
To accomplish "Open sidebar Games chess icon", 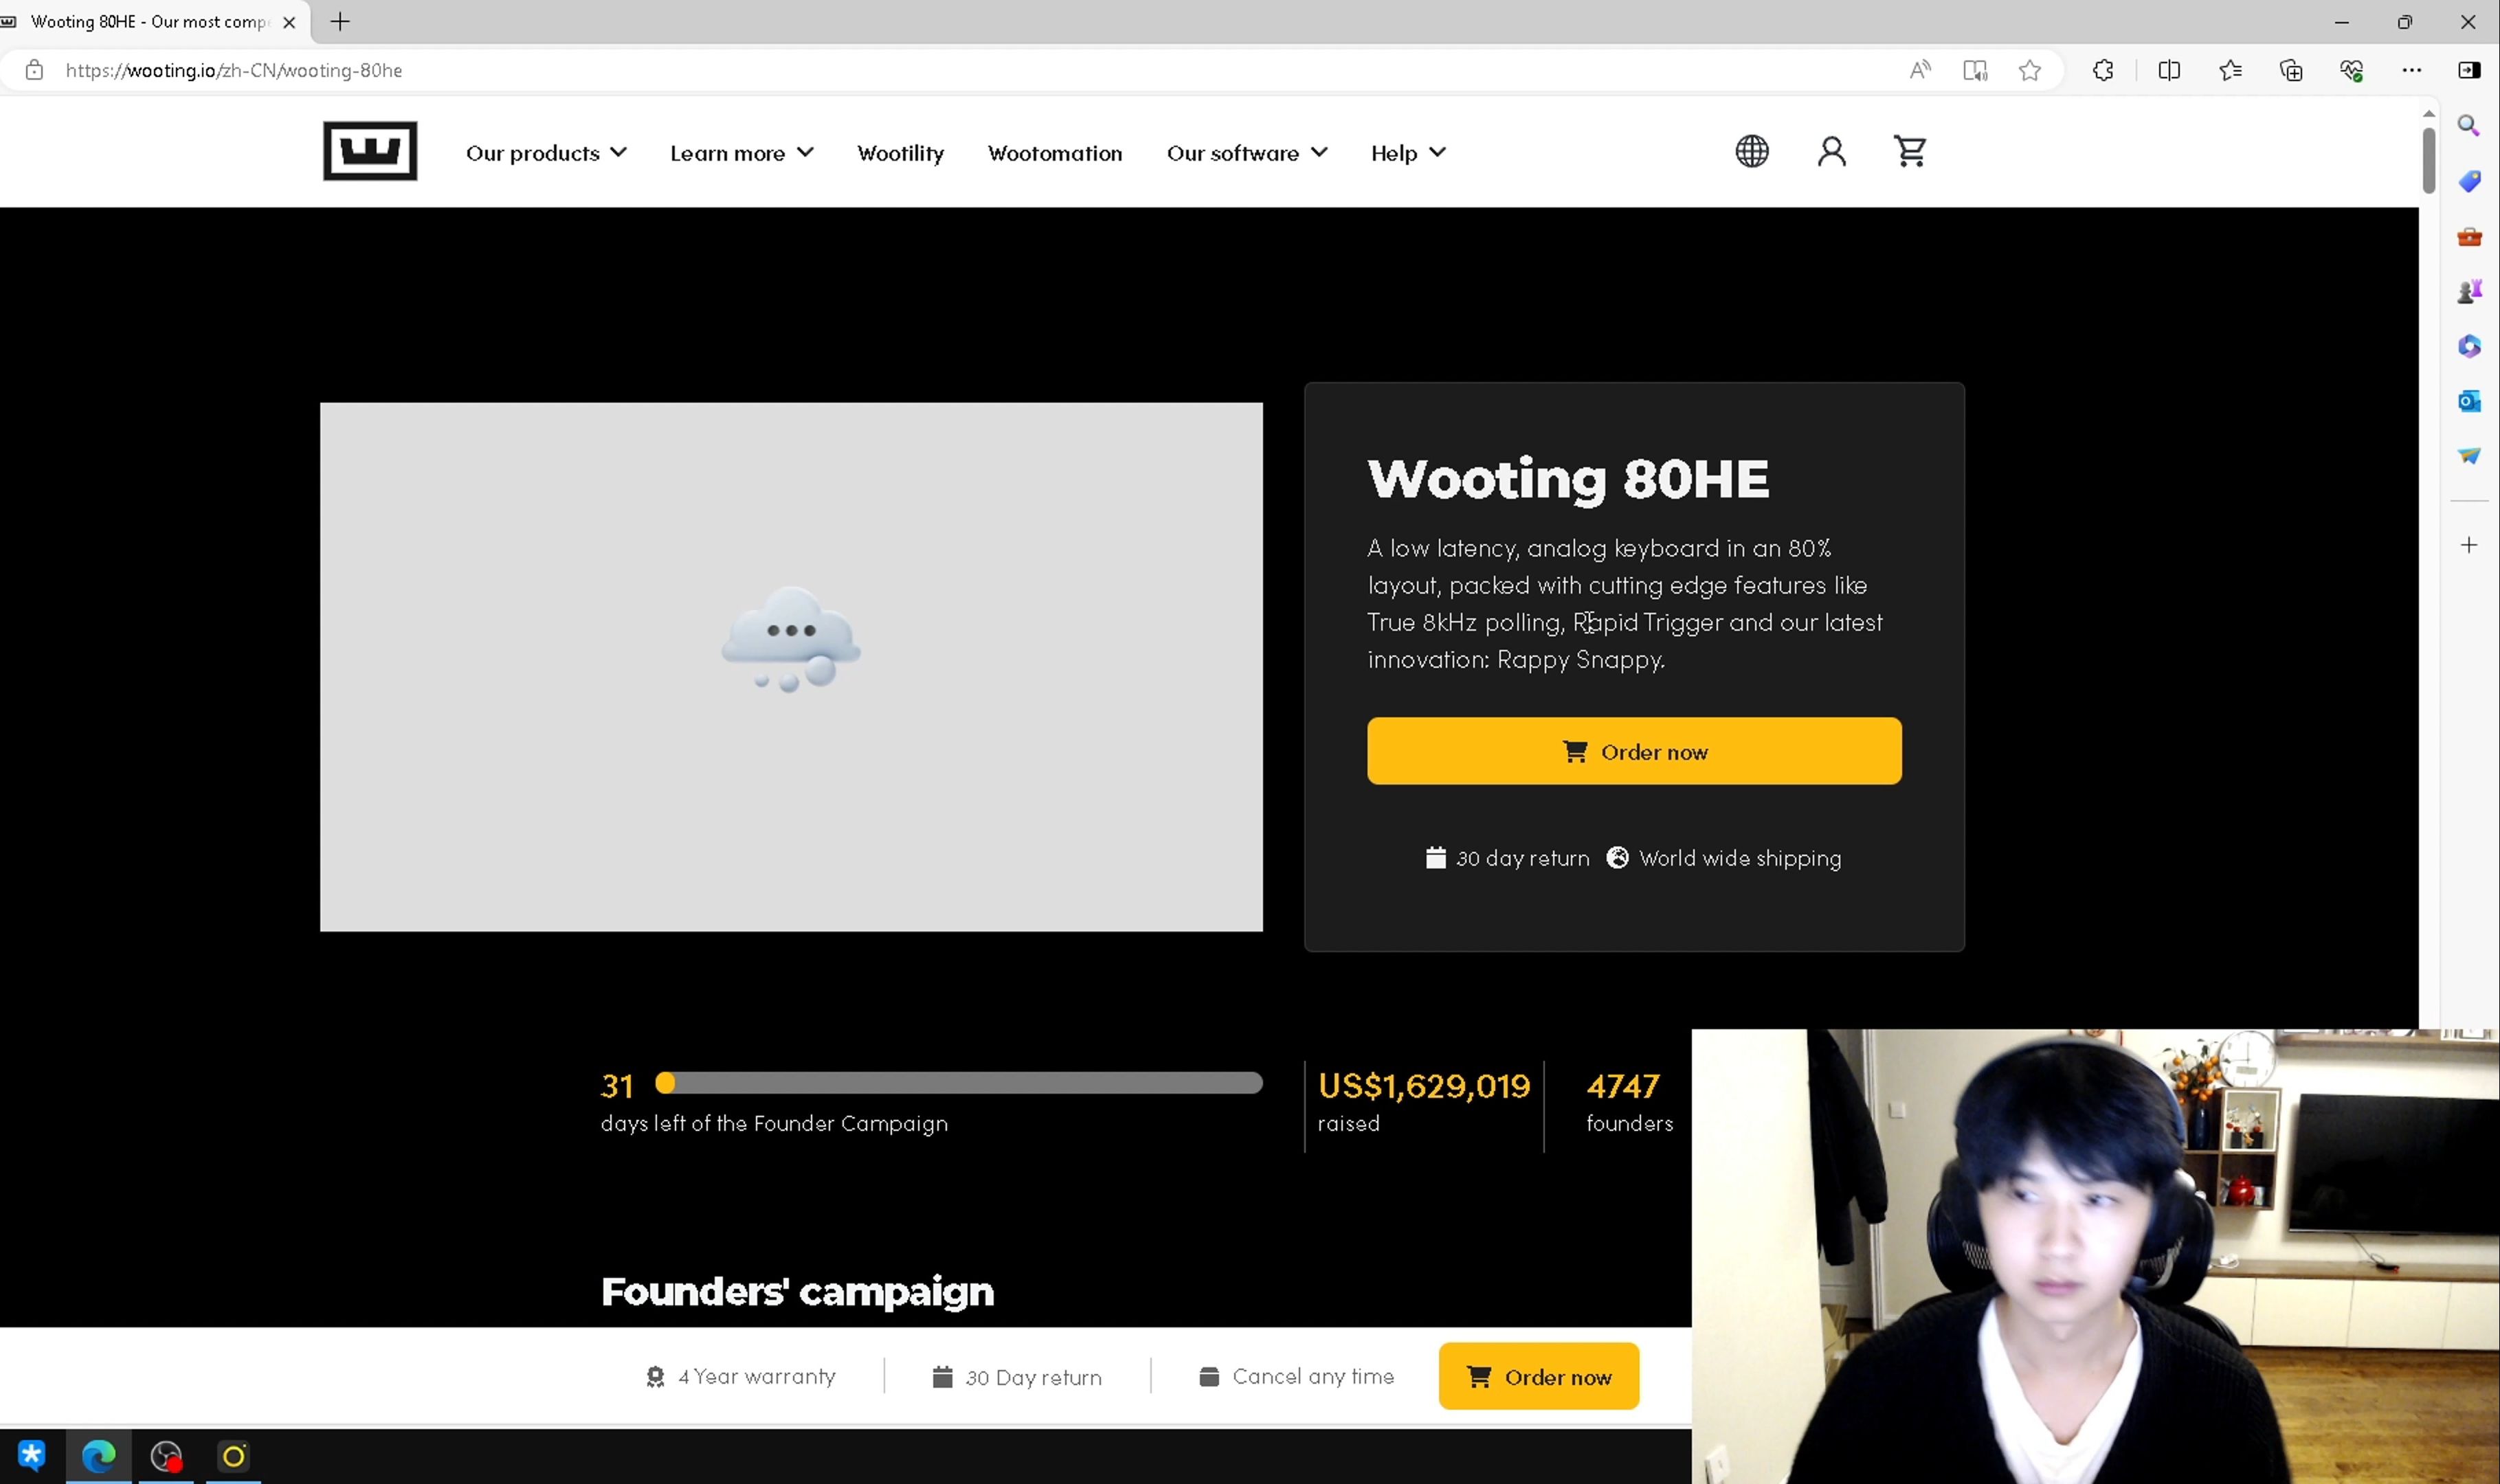I will pos(2469,291).
